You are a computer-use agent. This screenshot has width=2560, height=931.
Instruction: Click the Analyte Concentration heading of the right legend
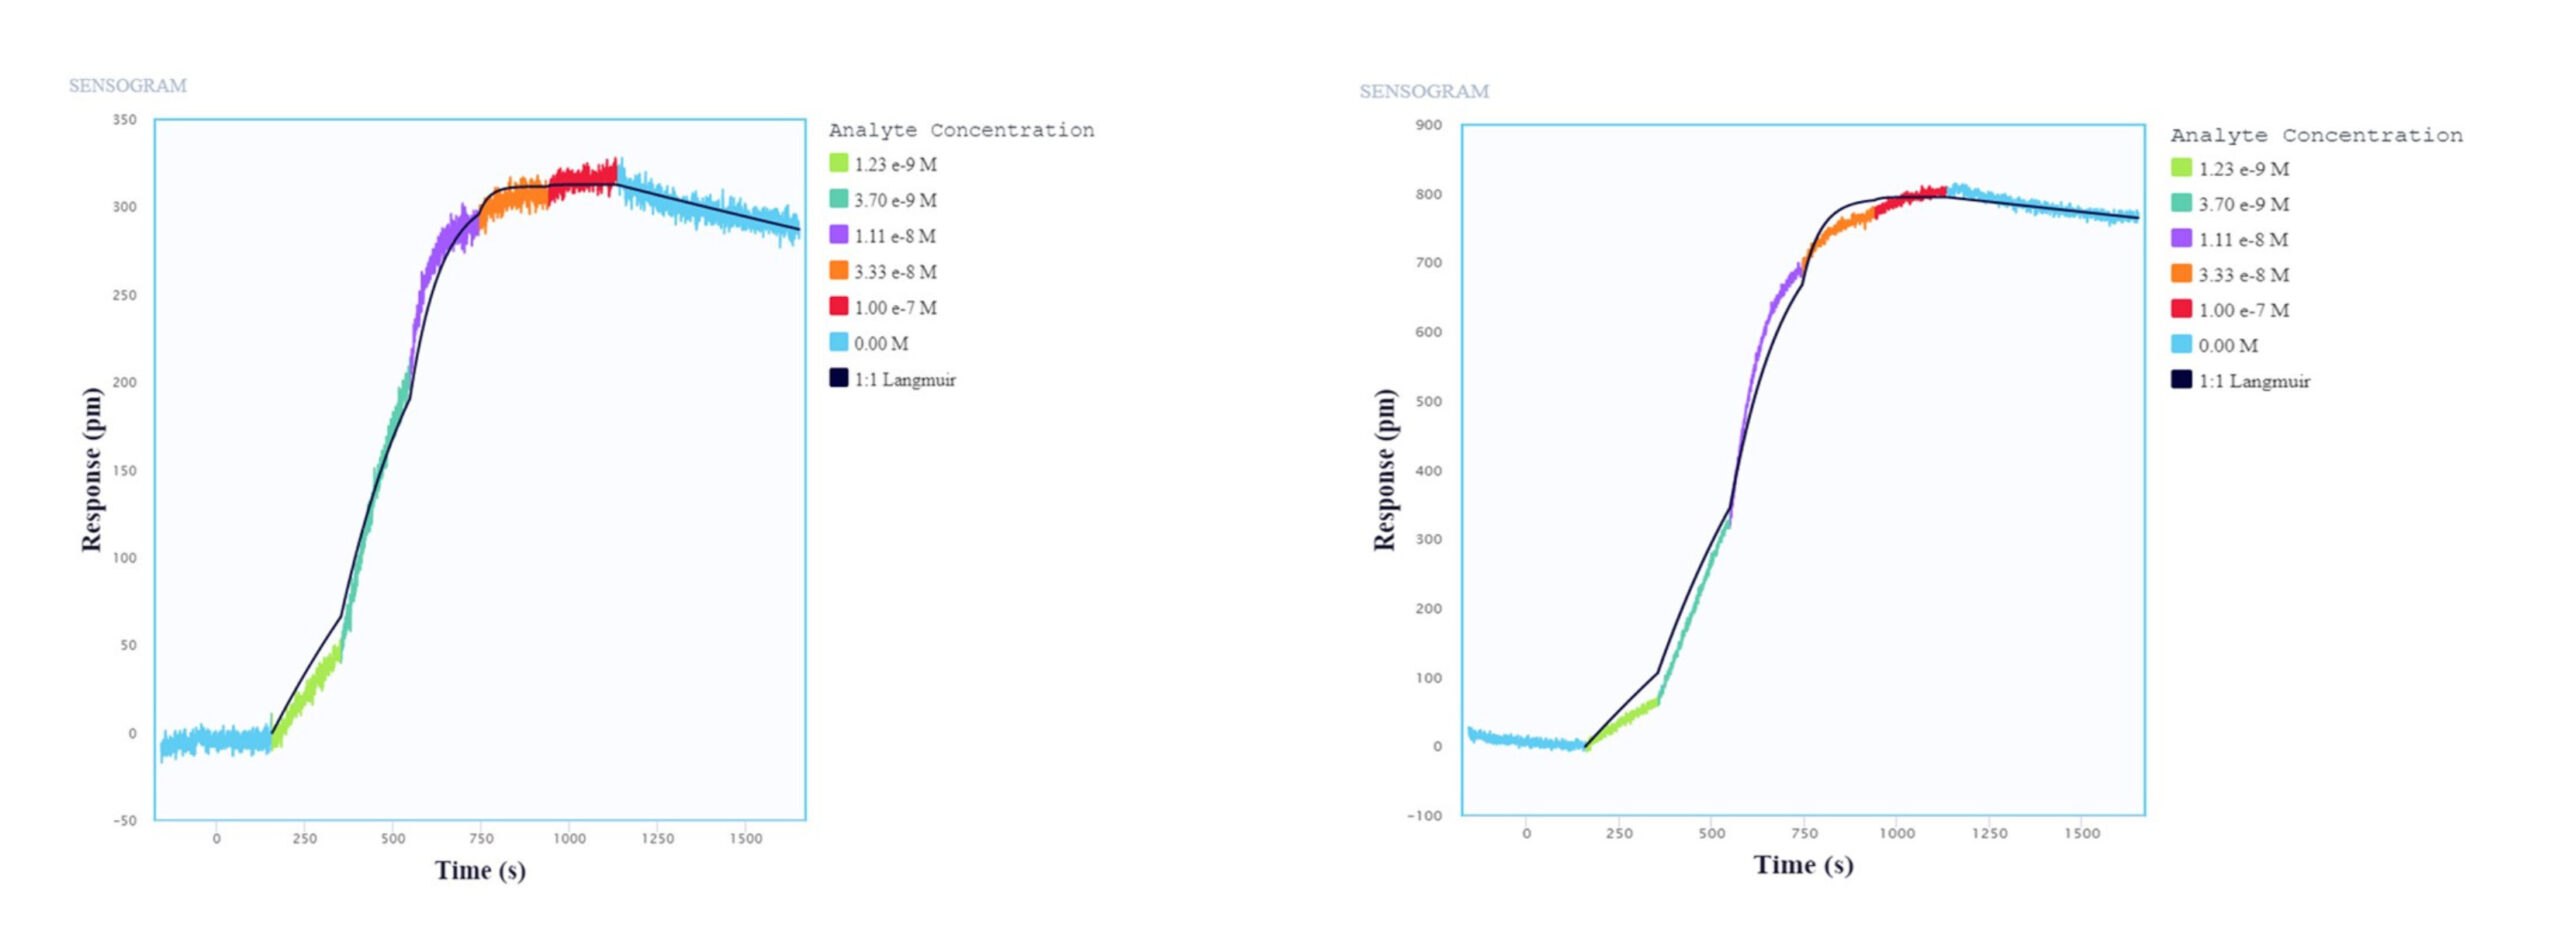(2316, 135)
